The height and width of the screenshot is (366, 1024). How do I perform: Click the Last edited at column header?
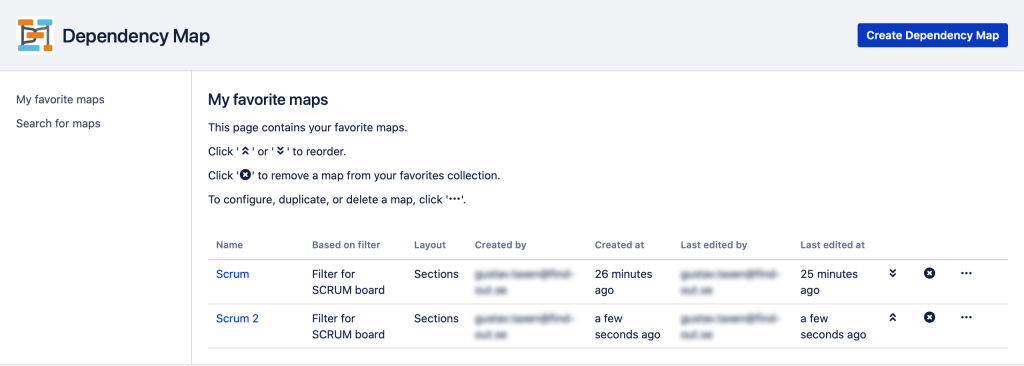tap(833, 245)
